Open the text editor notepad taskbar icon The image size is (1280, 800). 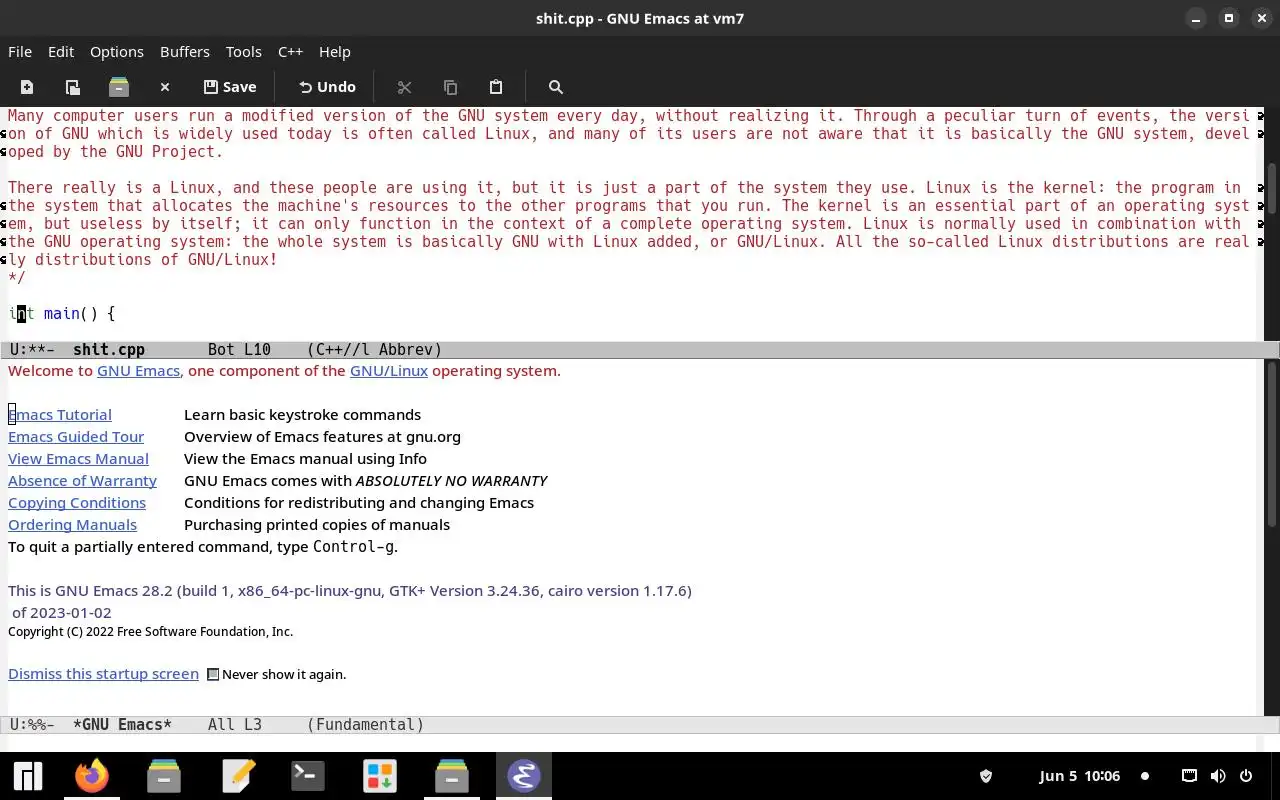238,776
